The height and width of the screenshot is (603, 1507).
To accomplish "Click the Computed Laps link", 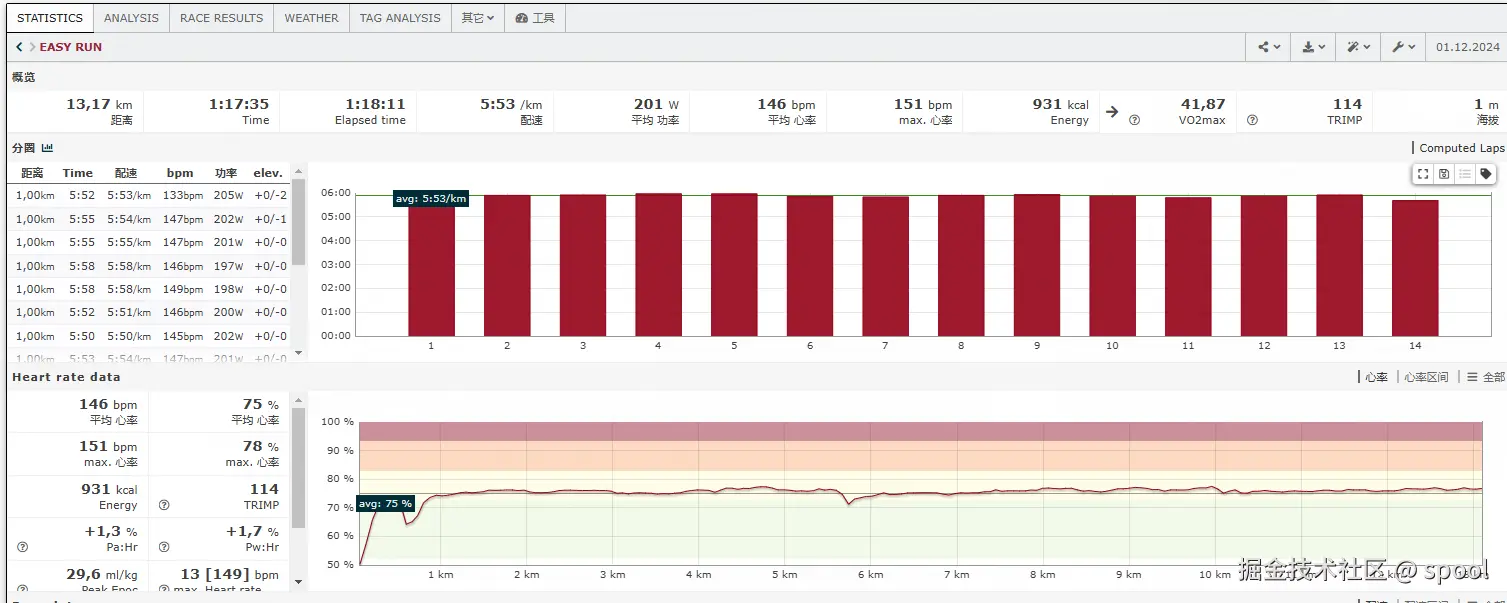I will pos(1460,148).
